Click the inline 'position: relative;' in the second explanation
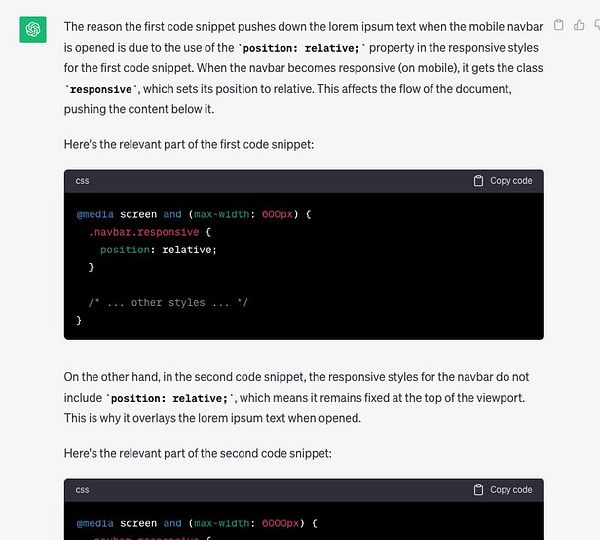Screen dimensions: 600x540 pos(169,398)
